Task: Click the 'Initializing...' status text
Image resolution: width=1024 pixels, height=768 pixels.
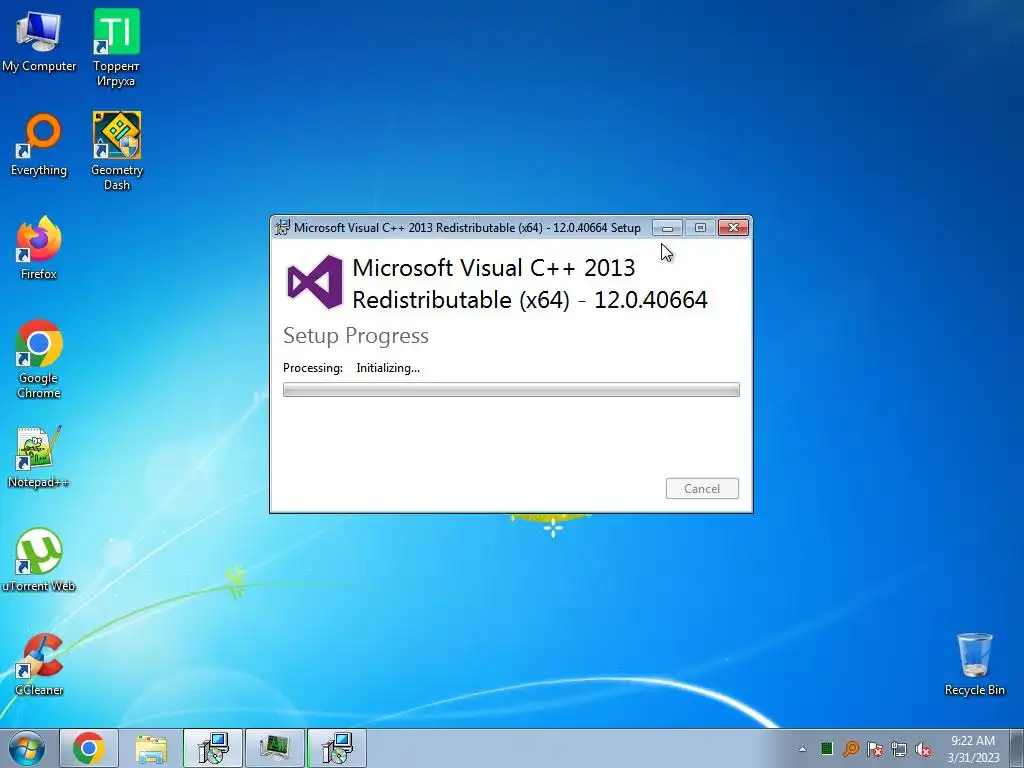Action: tap(388, 368)
